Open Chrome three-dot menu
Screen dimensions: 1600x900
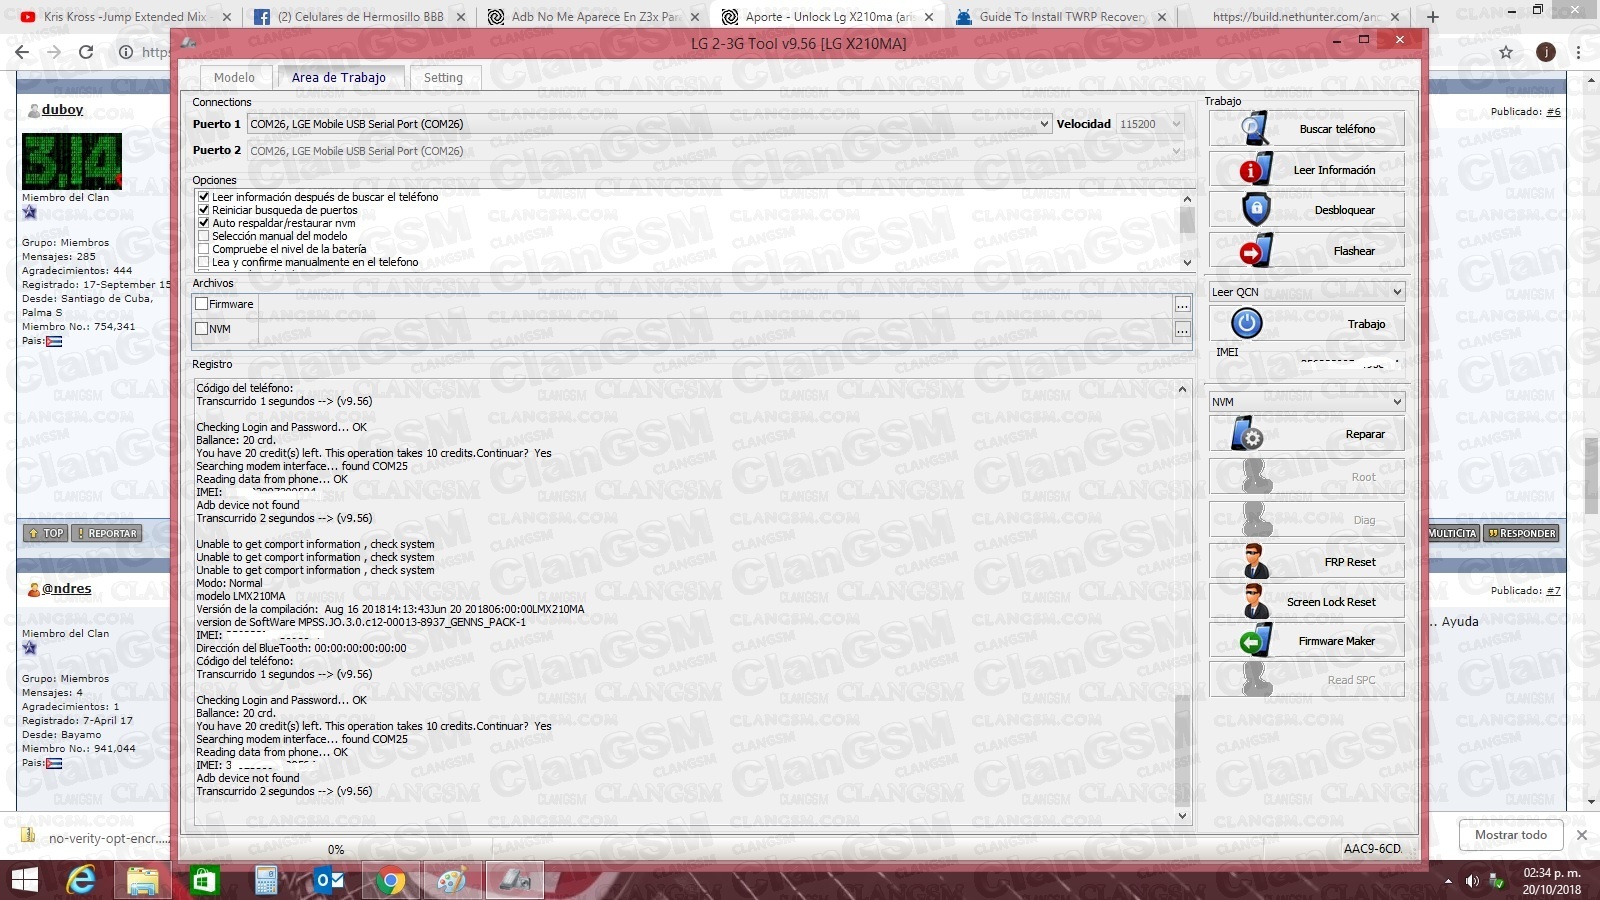1579,52
